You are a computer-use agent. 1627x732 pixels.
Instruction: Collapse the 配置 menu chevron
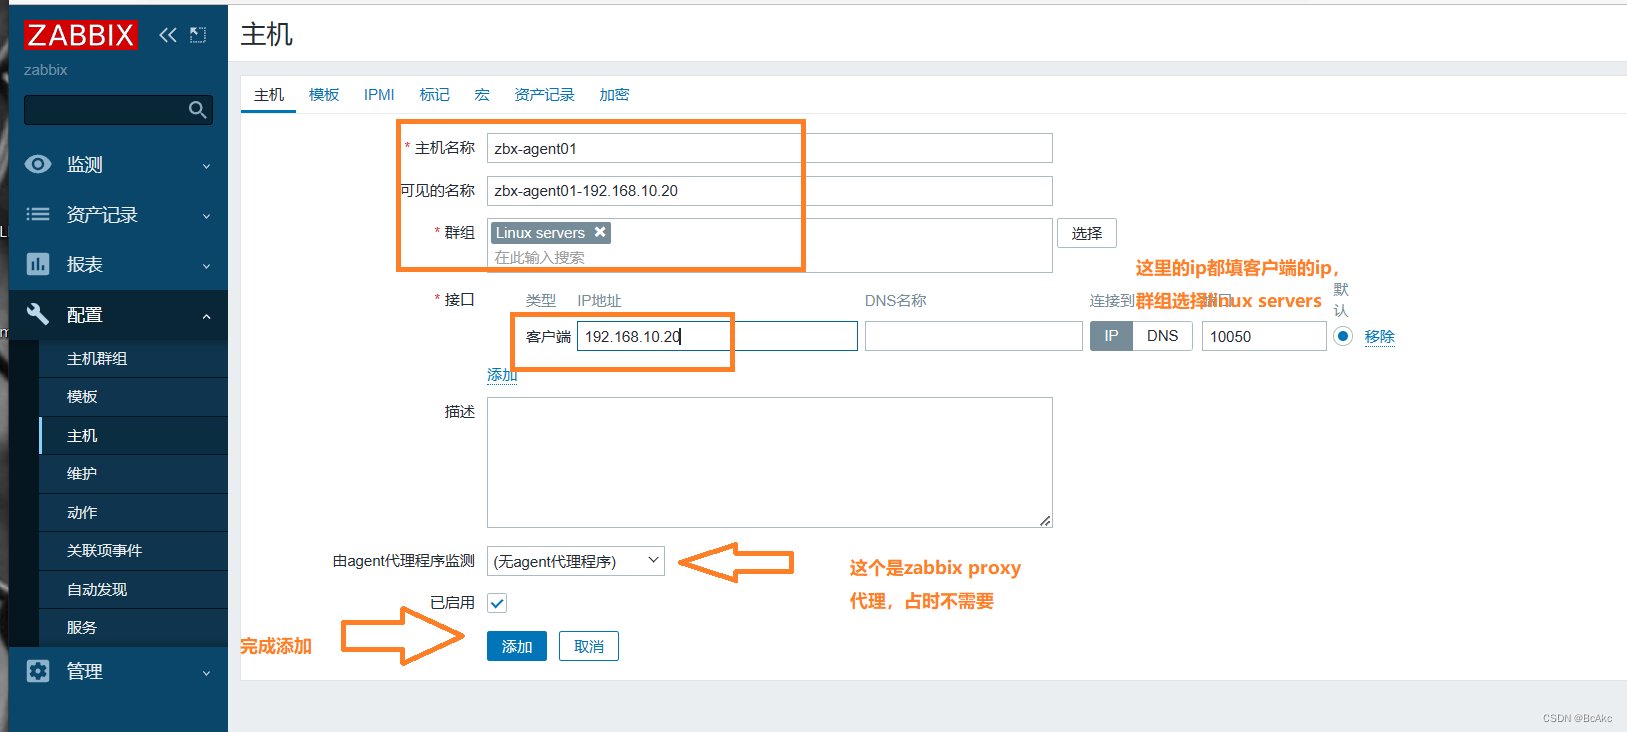(207, 316)
